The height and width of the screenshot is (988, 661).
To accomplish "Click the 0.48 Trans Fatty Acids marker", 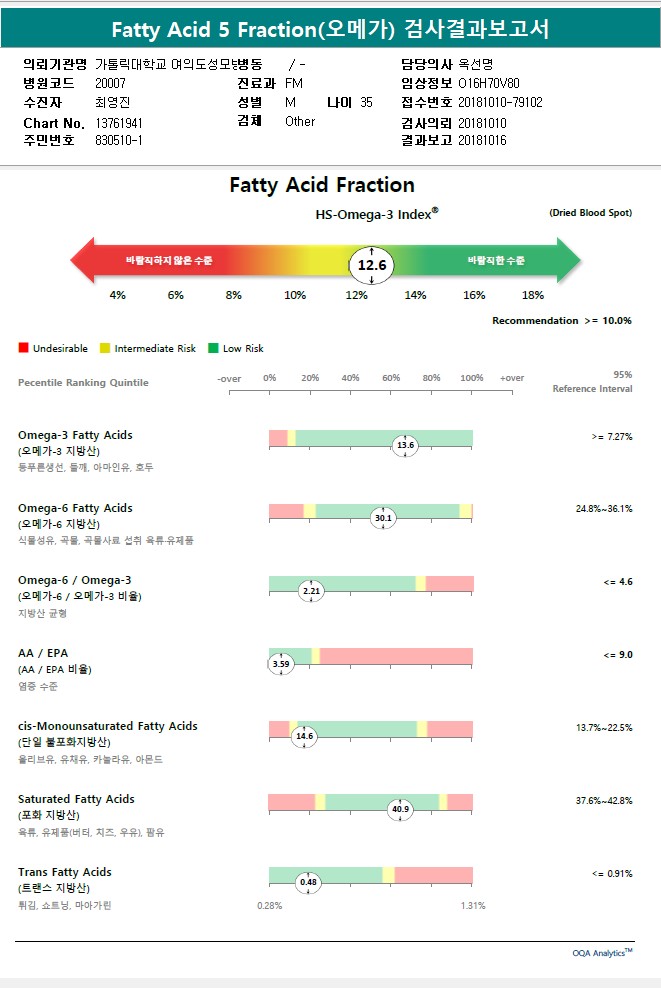I will click(x=308, y=882).
